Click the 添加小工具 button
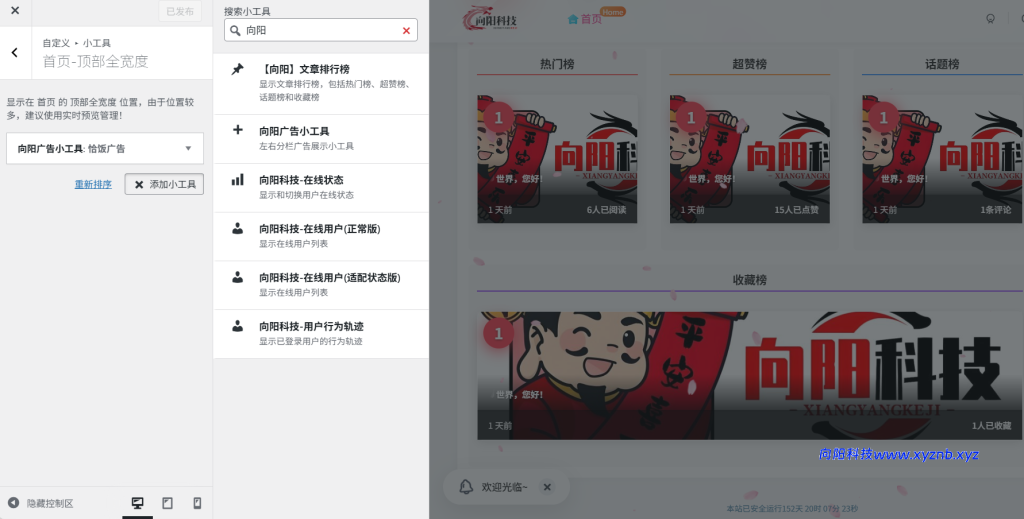 pos(165,184)
